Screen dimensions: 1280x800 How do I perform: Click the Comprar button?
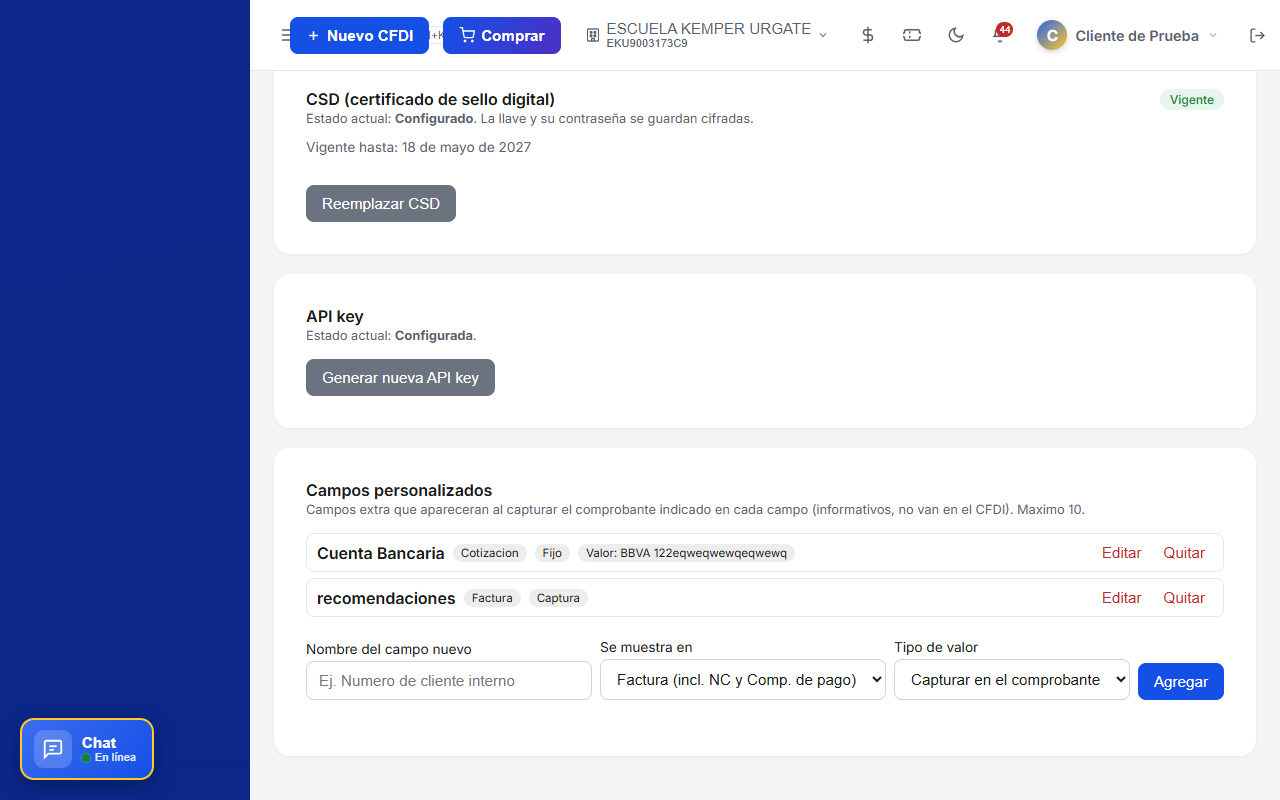(x=502, y=35)
